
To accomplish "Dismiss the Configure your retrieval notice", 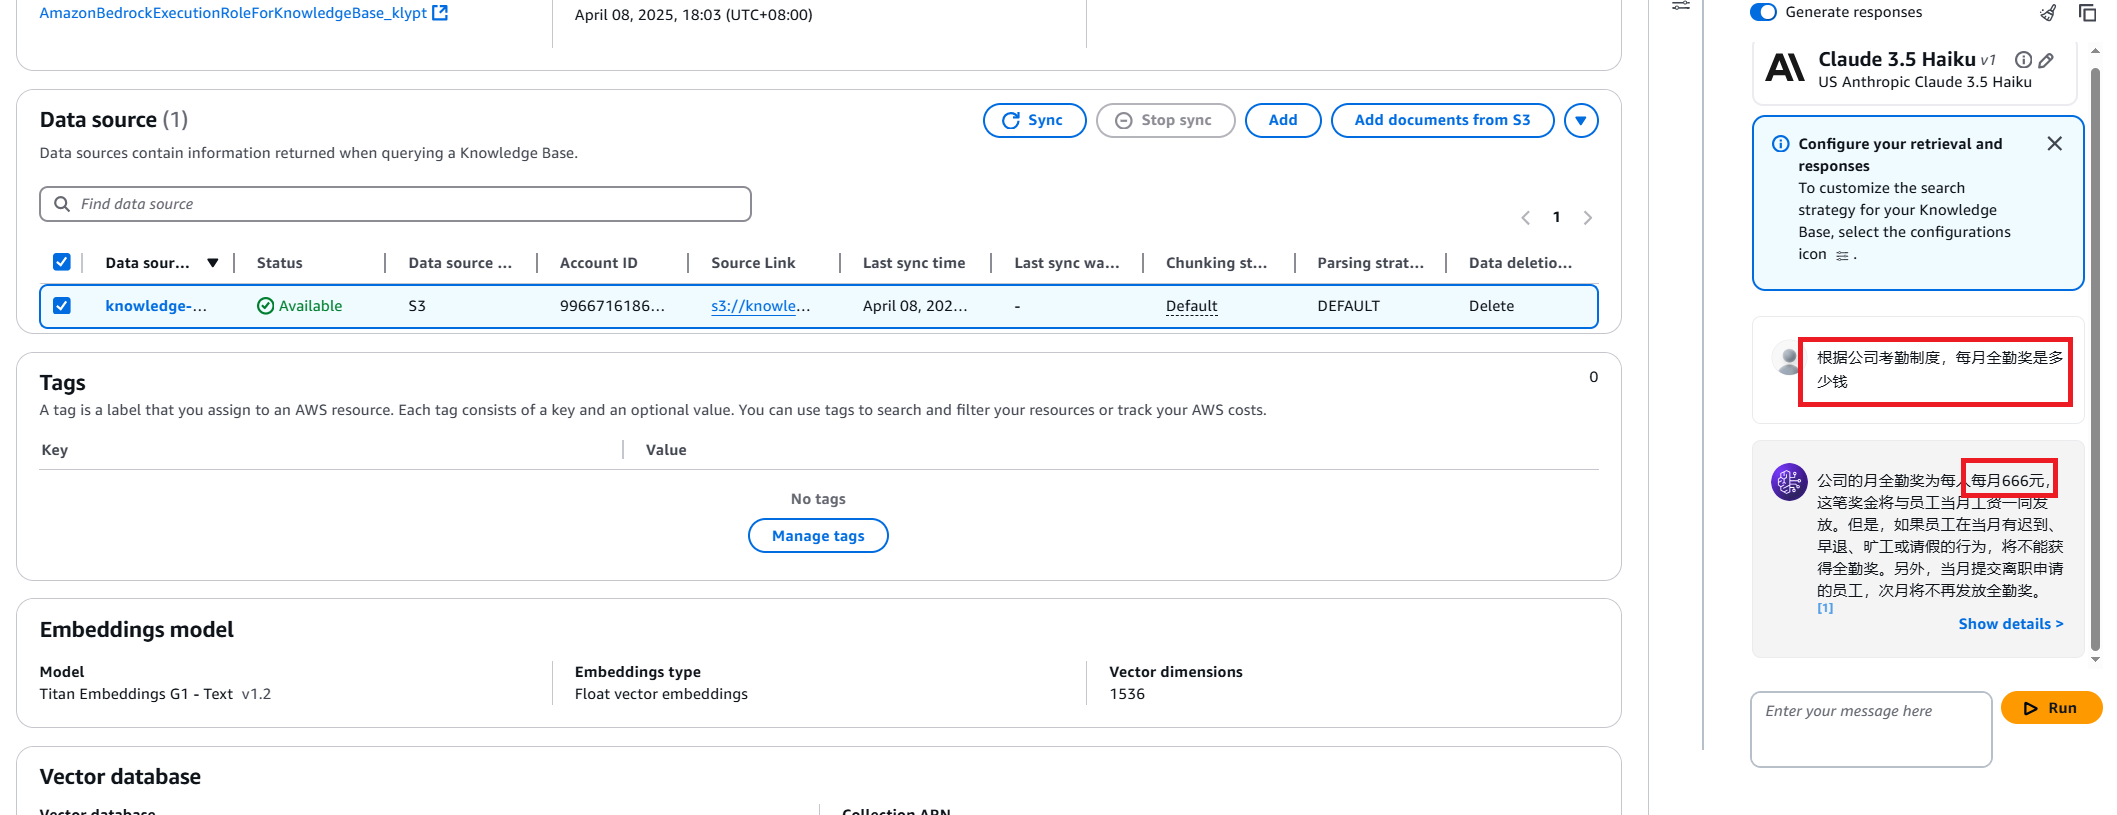I will point(2054,144).
